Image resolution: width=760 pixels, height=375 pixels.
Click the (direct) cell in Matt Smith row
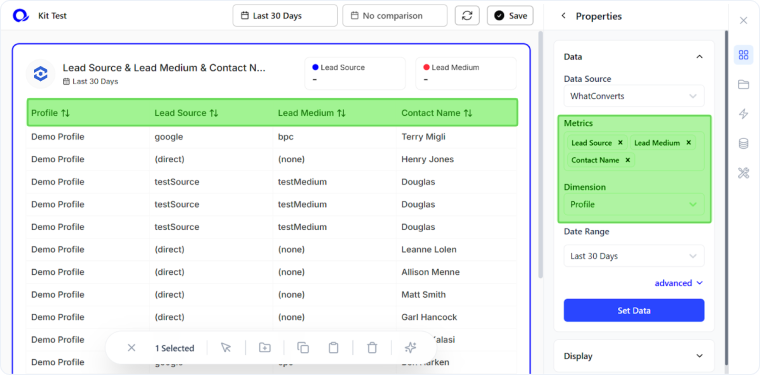169,295
